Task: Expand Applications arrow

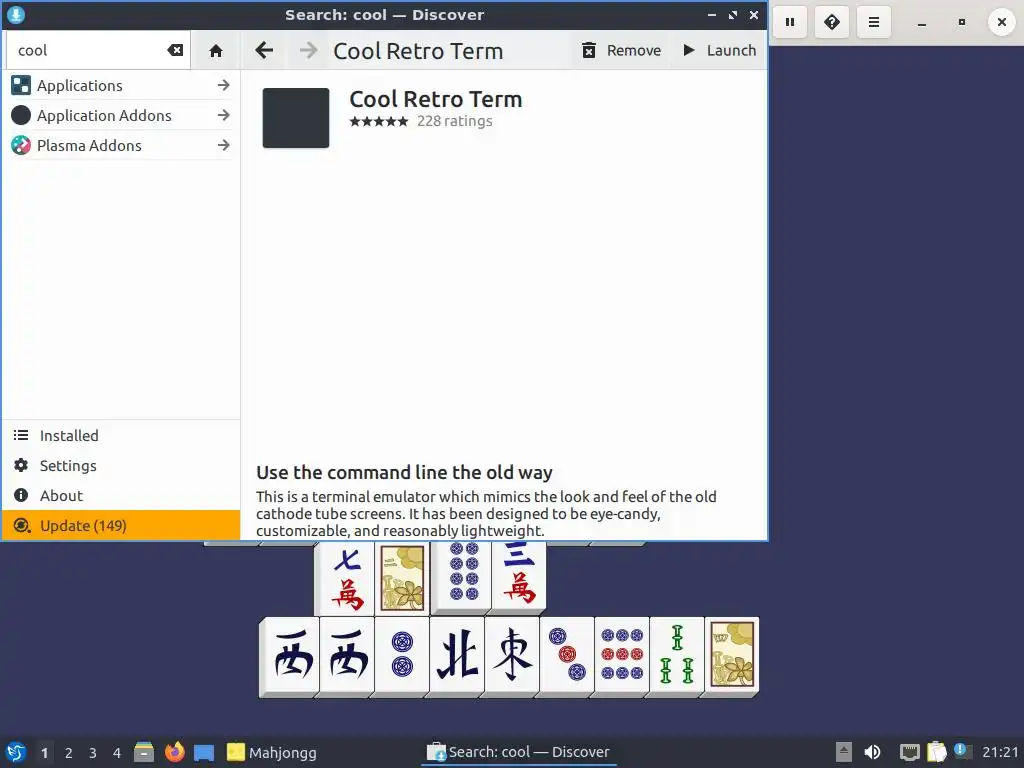Action: (223, 86)
